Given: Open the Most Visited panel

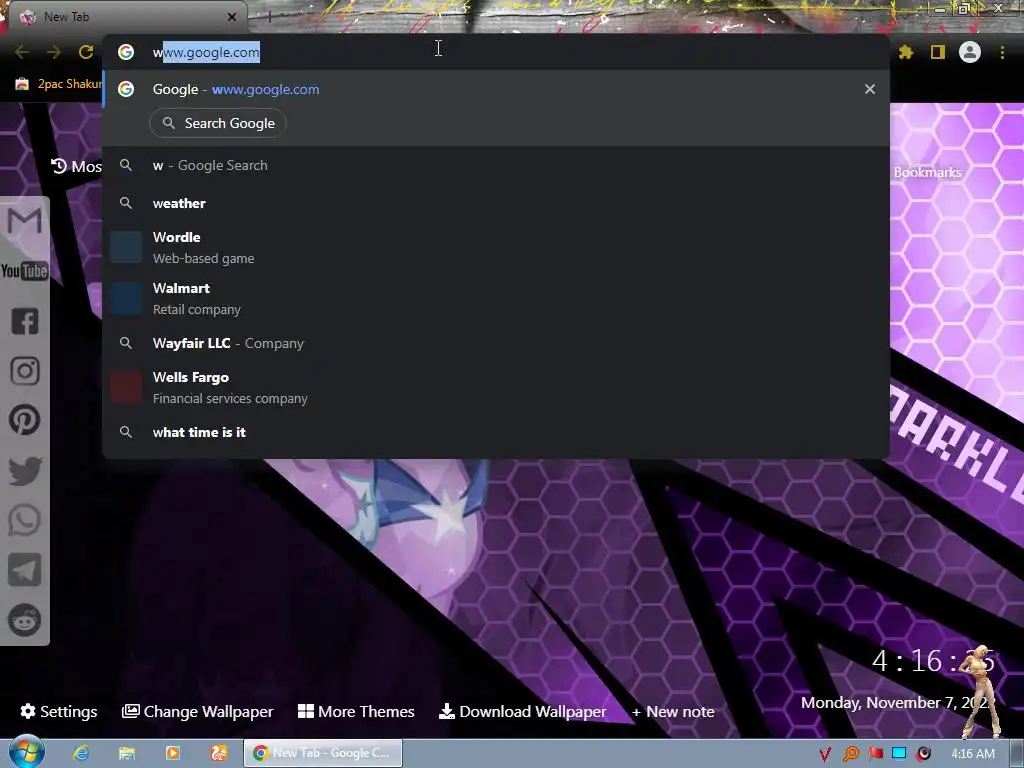Looking at the screenshot, I should pyautogui.click(x=76, y=167).
